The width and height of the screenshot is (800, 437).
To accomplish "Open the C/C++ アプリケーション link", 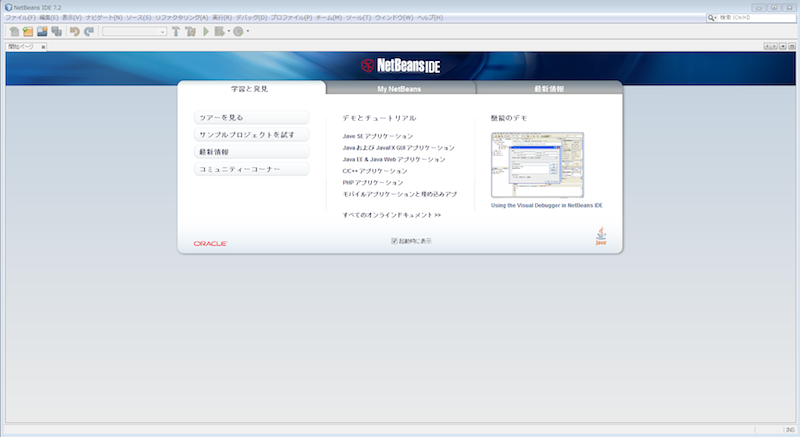I will click(375, 171).
